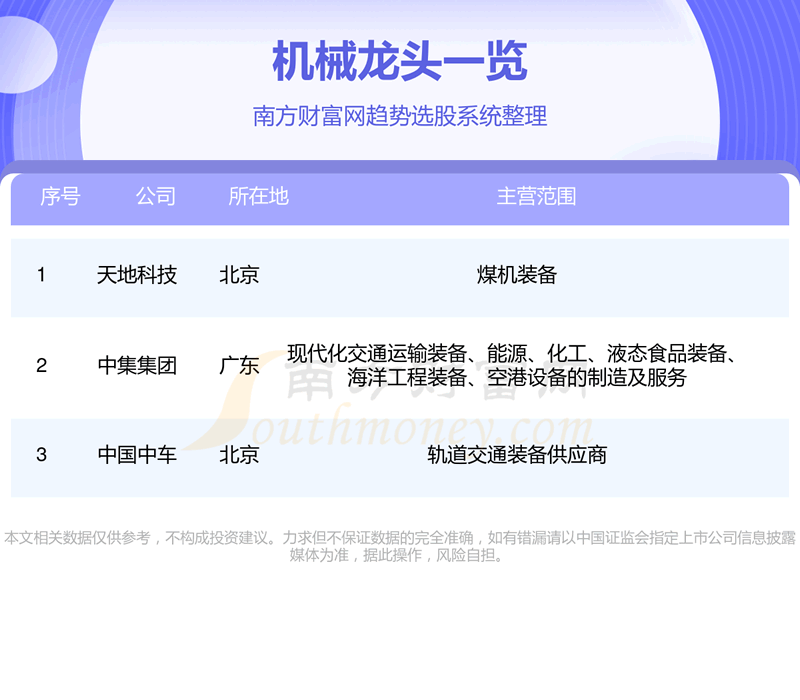This screenshot has height=700, width=800.
Task: Select the location 广东
Action: 239,365
